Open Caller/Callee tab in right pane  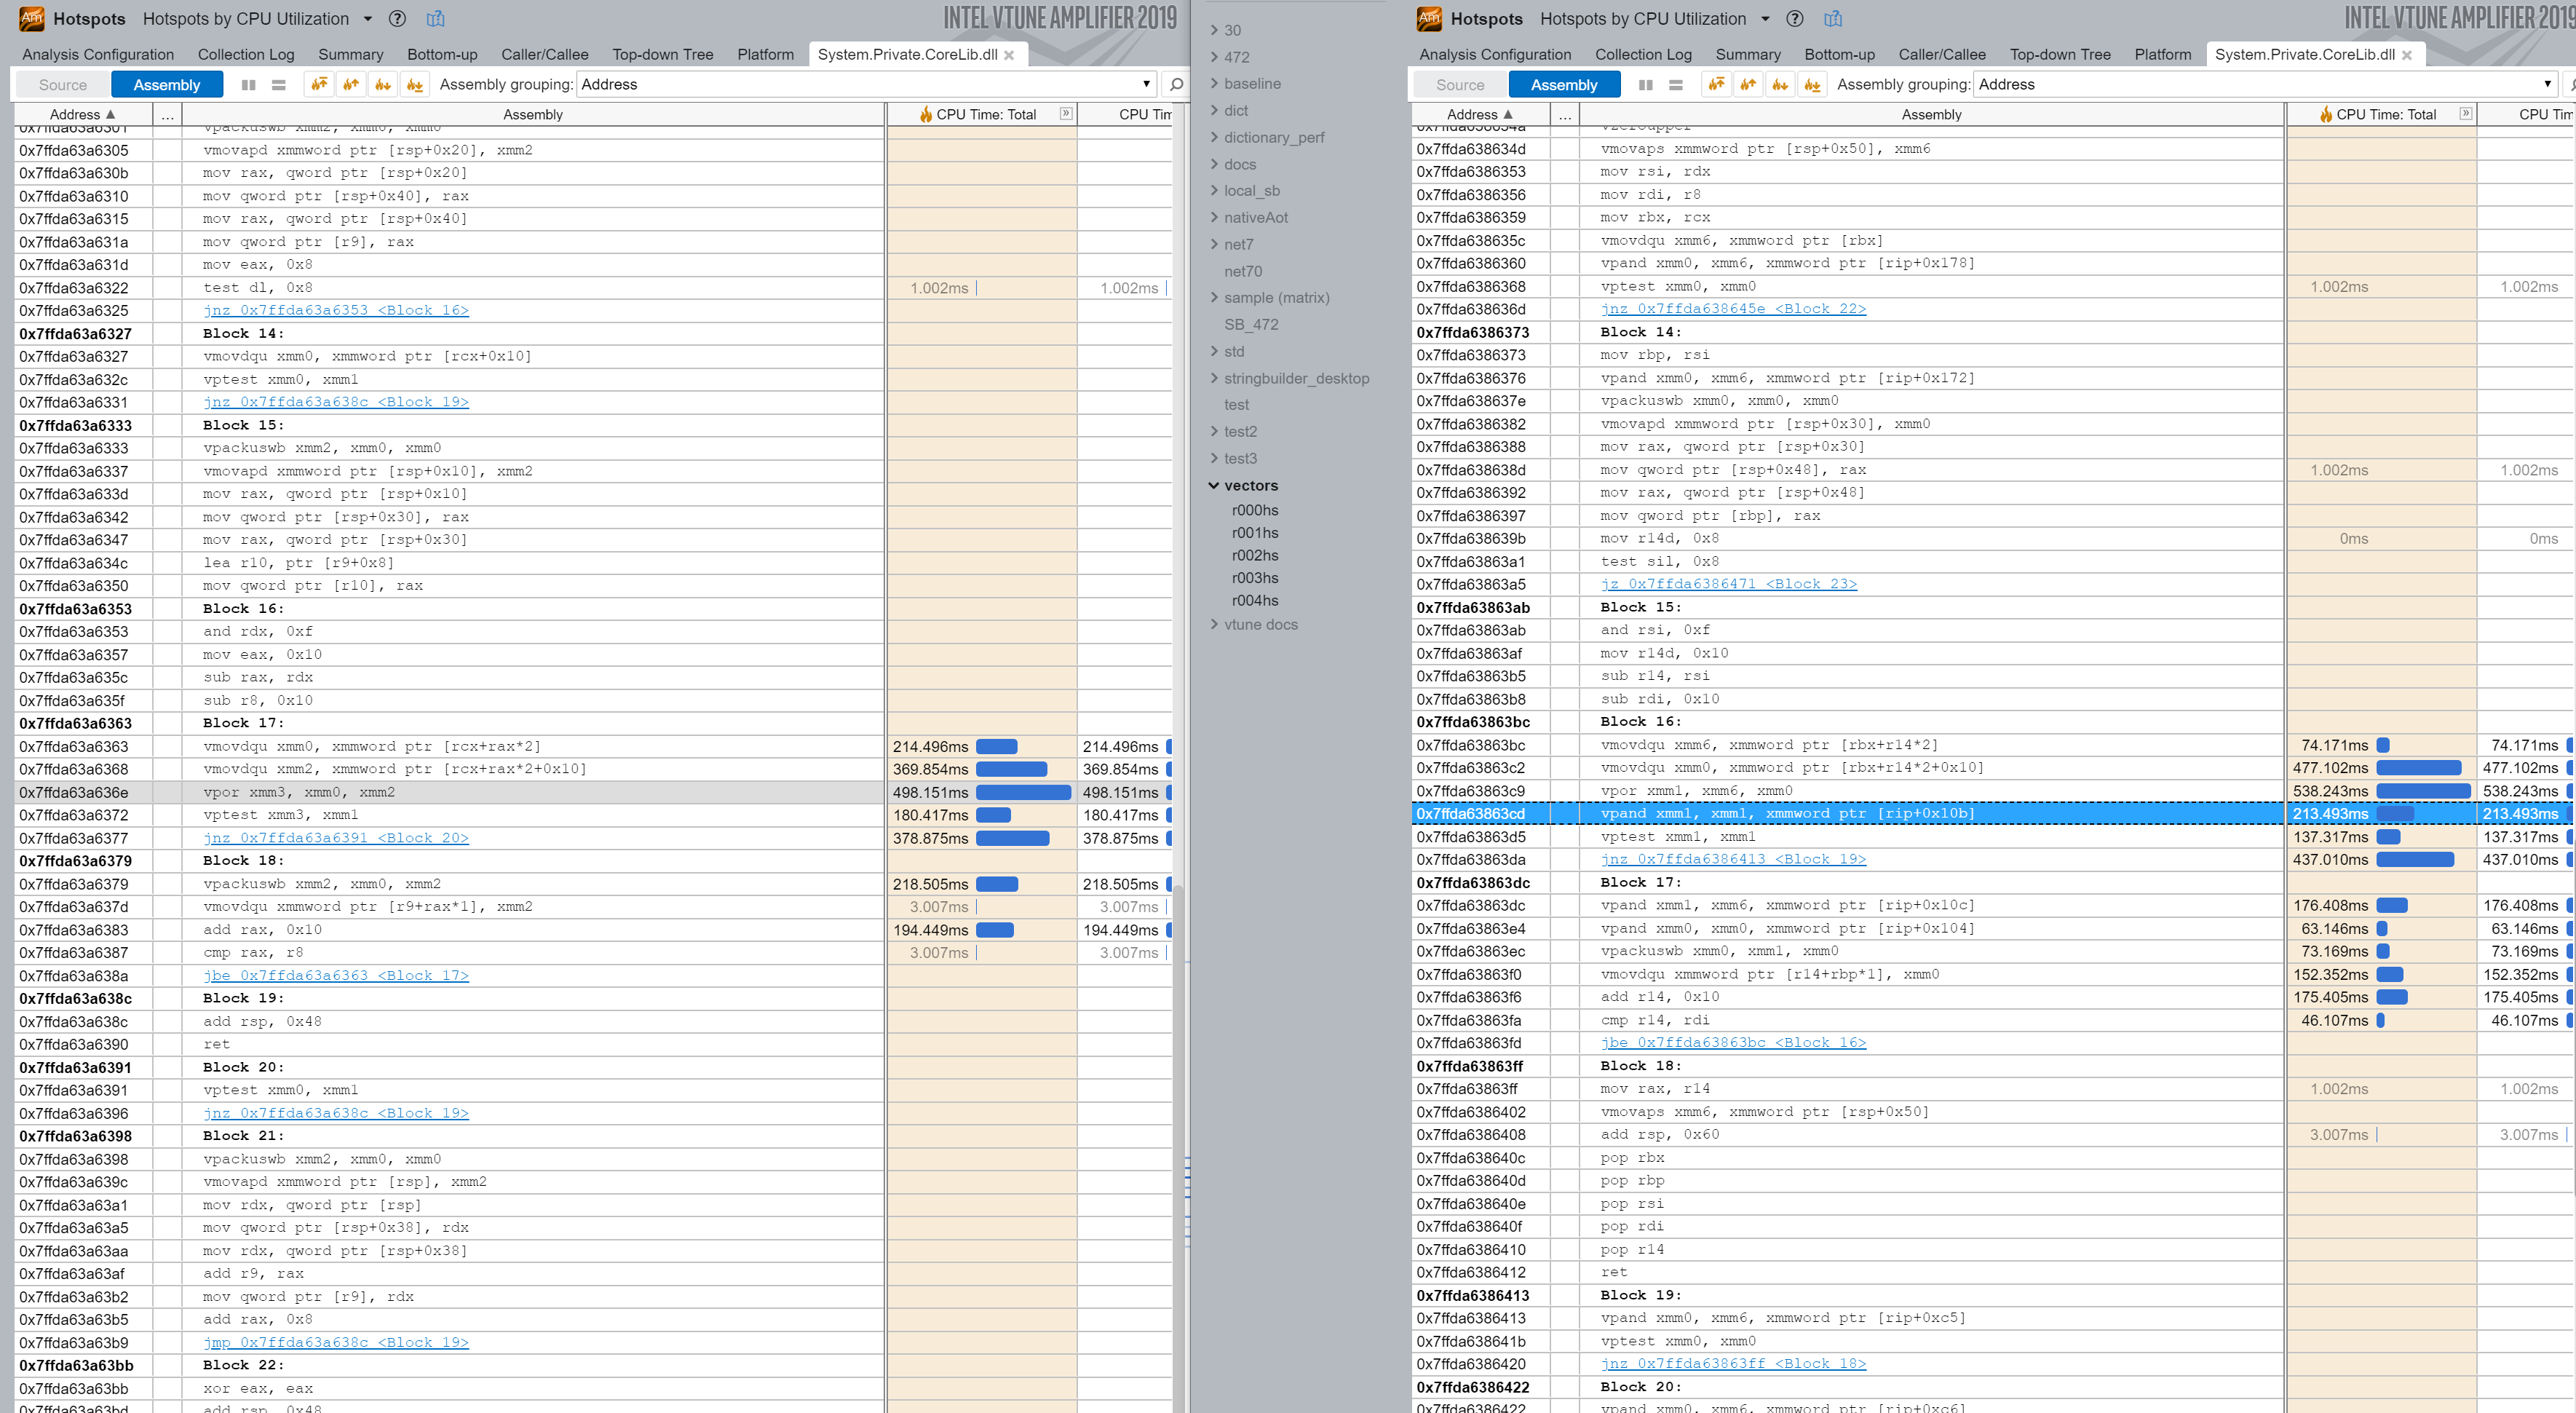click(x=1941, y=55)
